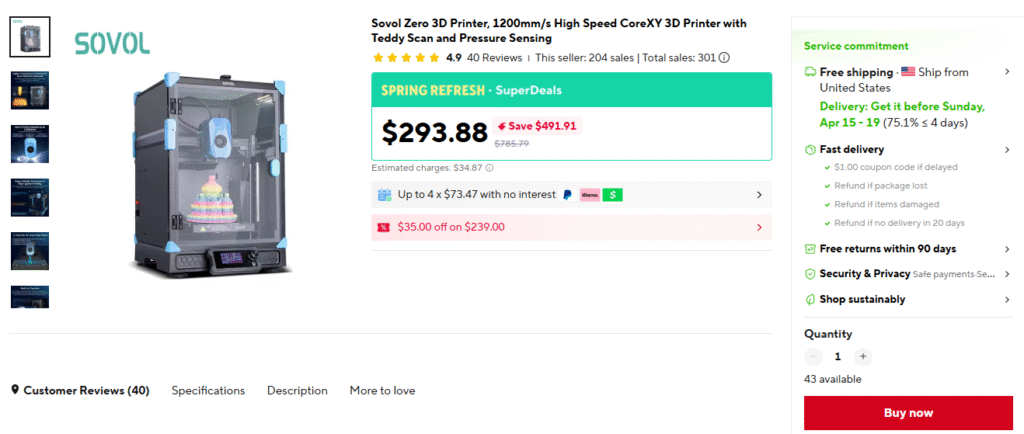This screenshot has height=434, width=1024.
Task: Decrease quantity with the minus button
Action: point(813,356)
